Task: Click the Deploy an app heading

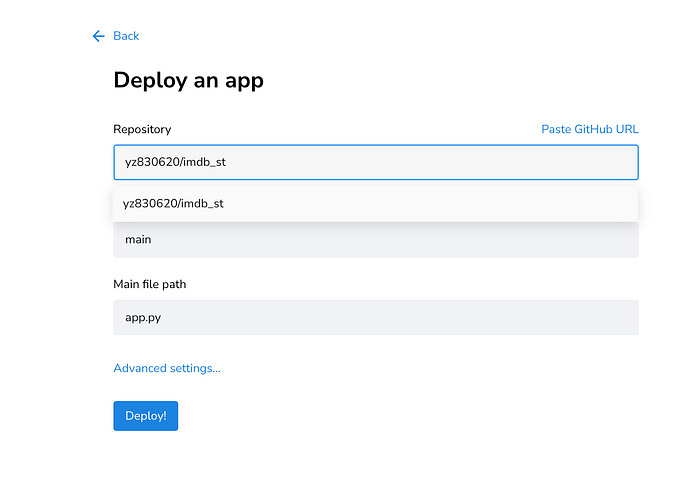Action: [x=188, y=80]
